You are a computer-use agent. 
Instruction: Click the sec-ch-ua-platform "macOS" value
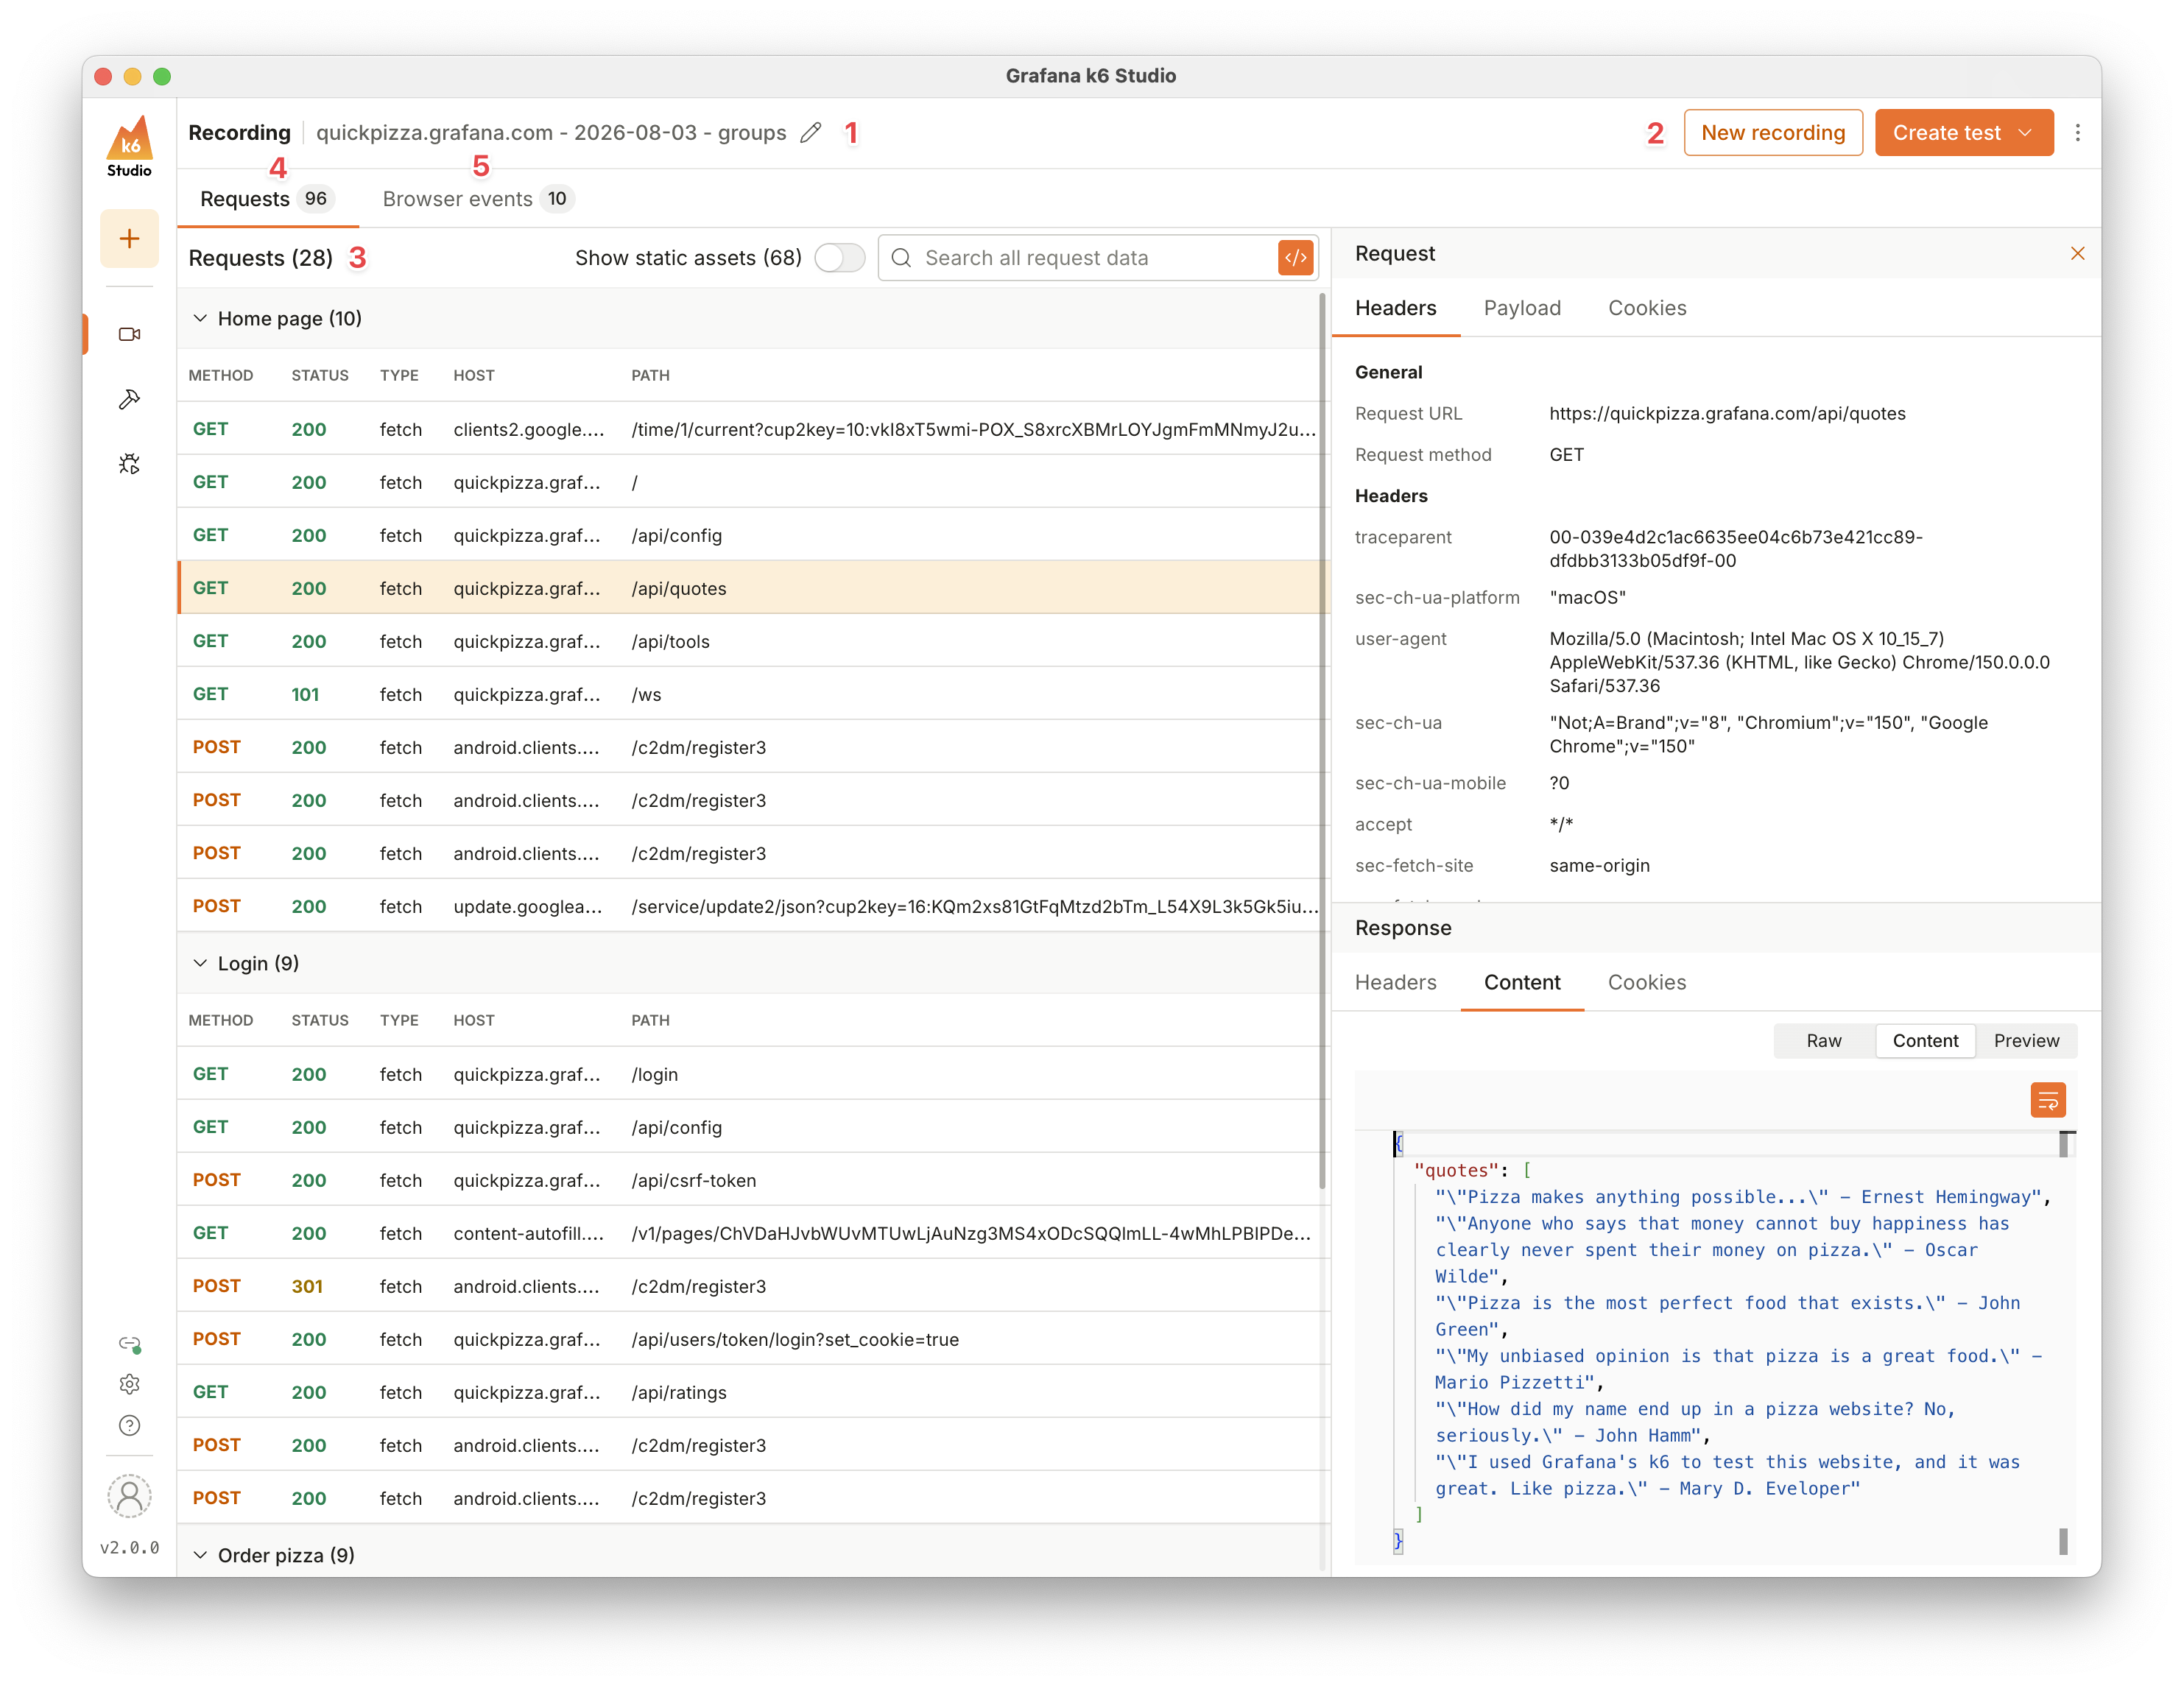tap(1587, 597)
